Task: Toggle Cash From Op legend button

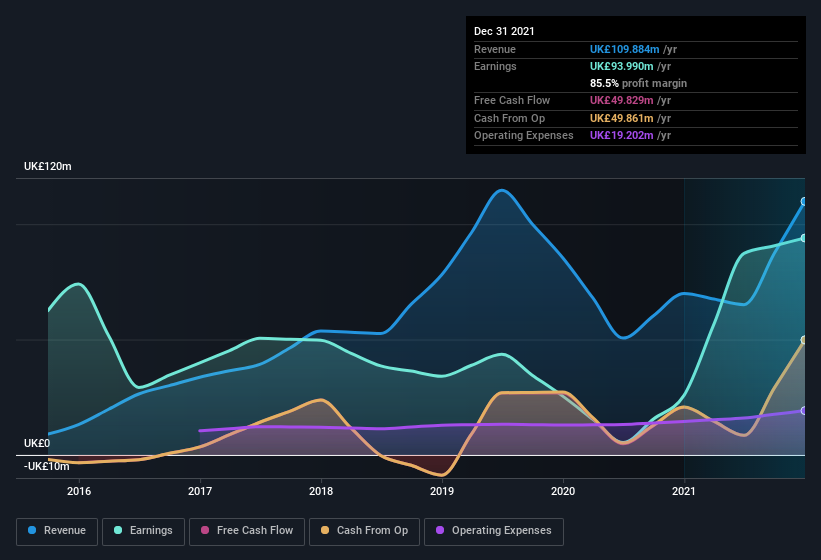Action: 362,531
